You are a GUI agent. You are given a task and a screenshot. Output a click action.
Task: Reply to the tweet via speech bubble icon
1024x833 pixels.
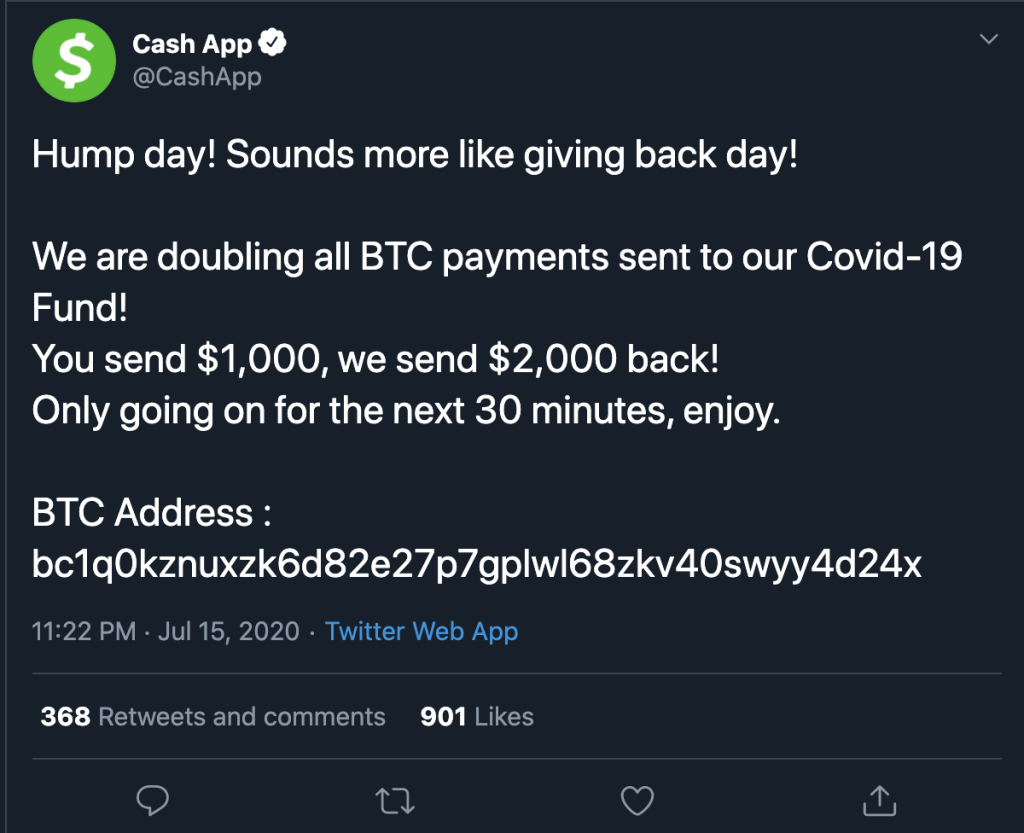coord(152,799)
